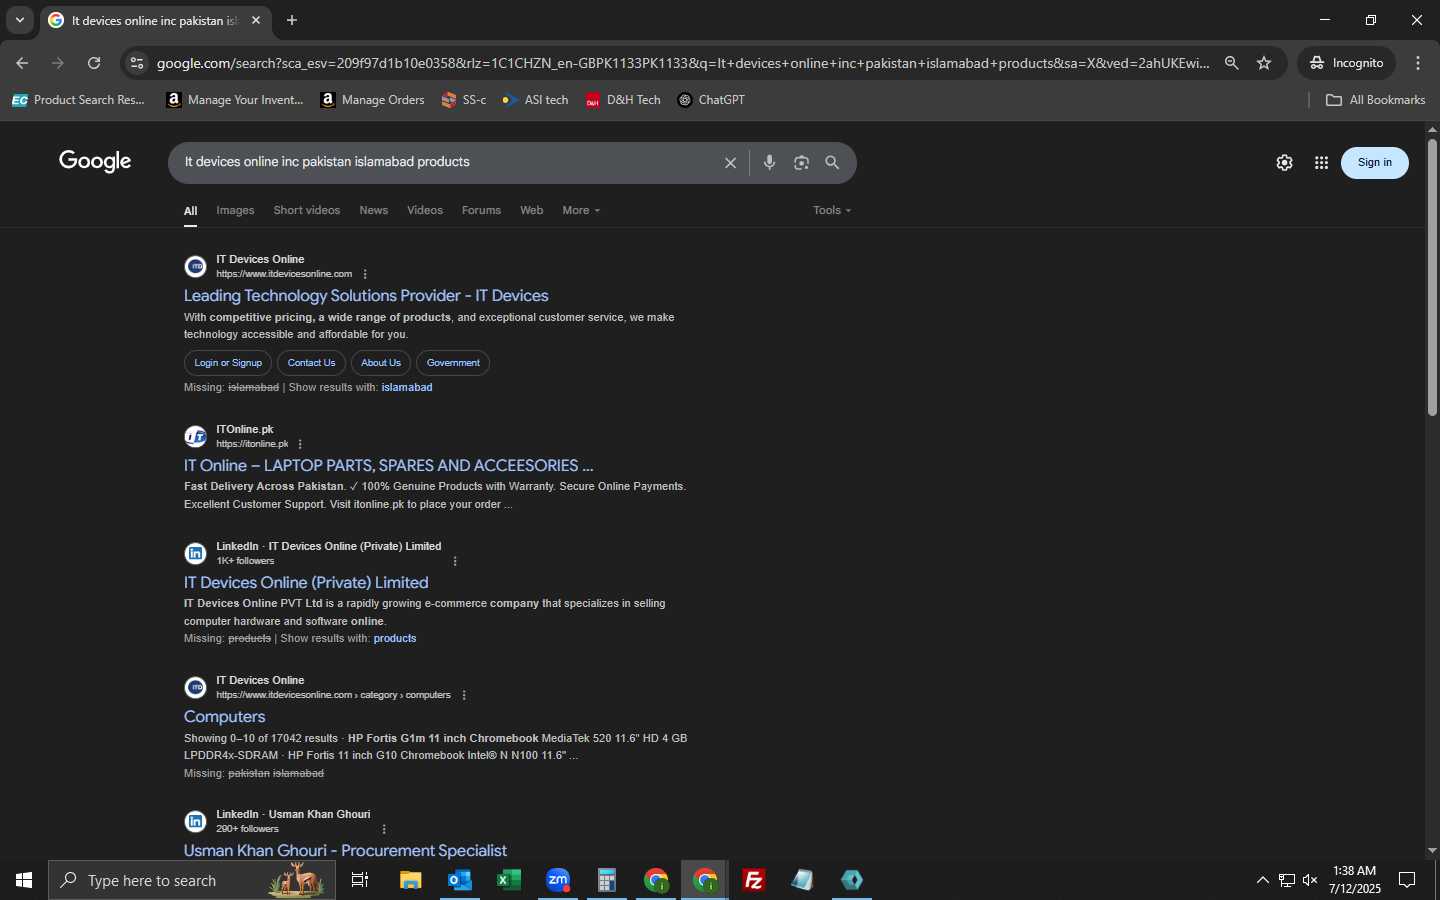Open Outlook from the taskbar
Viewport: 1440px width, 900px height.
[459, 880]
